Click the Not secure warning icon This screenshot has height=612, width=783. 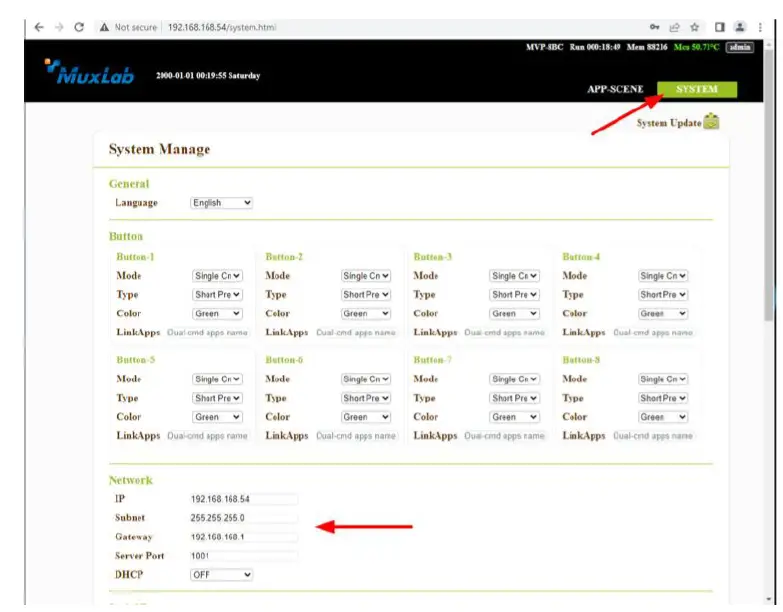[x=104, y=27]
